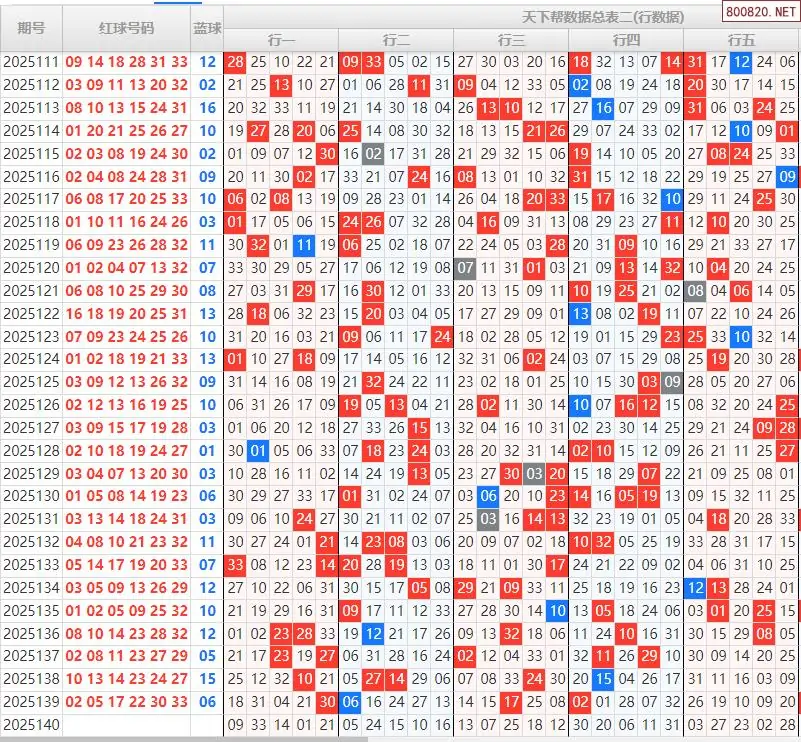Click blue 01 cell in row 2025128

pyautogui.click(x=258, y=450)
